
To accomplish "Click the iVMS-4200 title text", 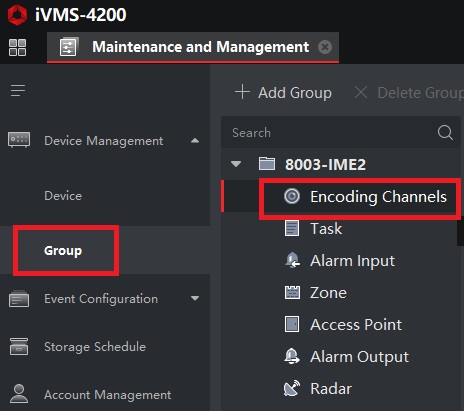I will coord(81,15).
